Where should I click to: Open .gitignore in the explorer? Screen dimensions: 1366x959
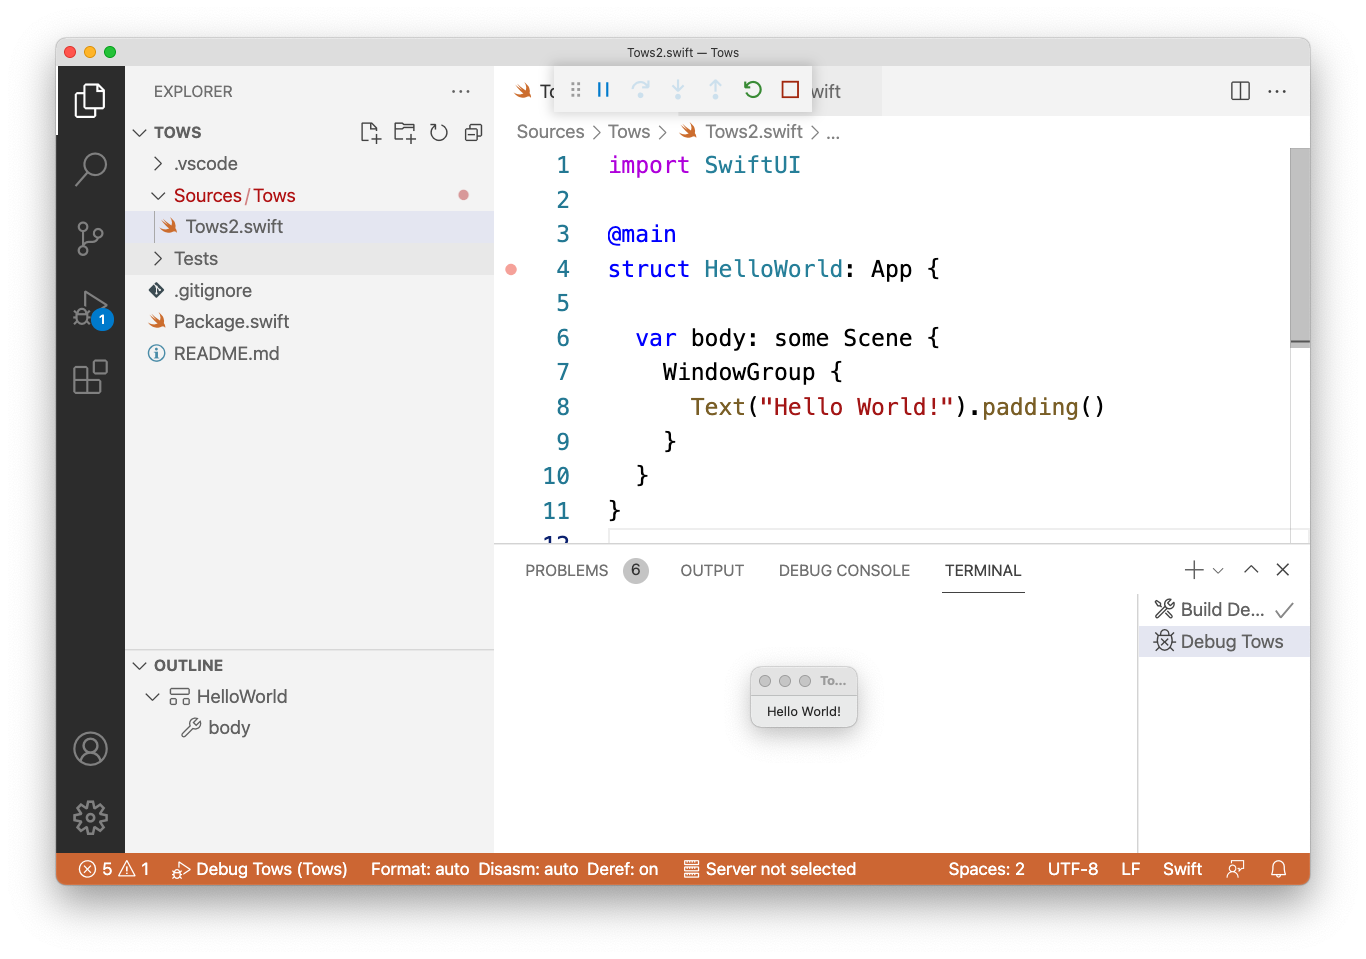click(310, 290)
